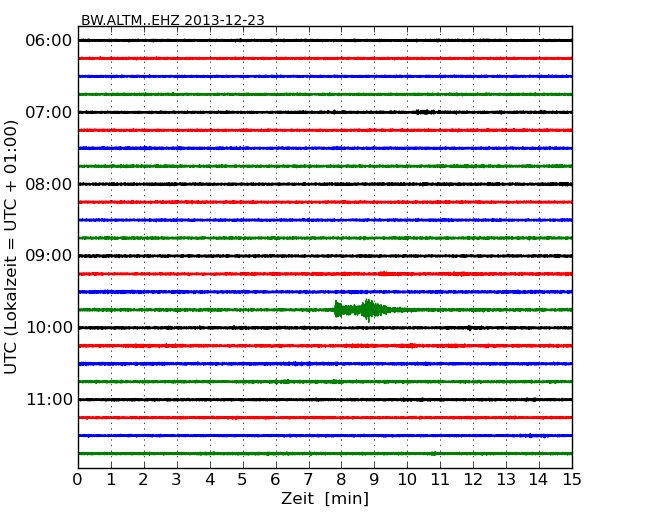Click the plot title BW.ALTM..EHZ 2013-12-23
The height and width of the screenshot is (520, 650).
pos(172,20)
